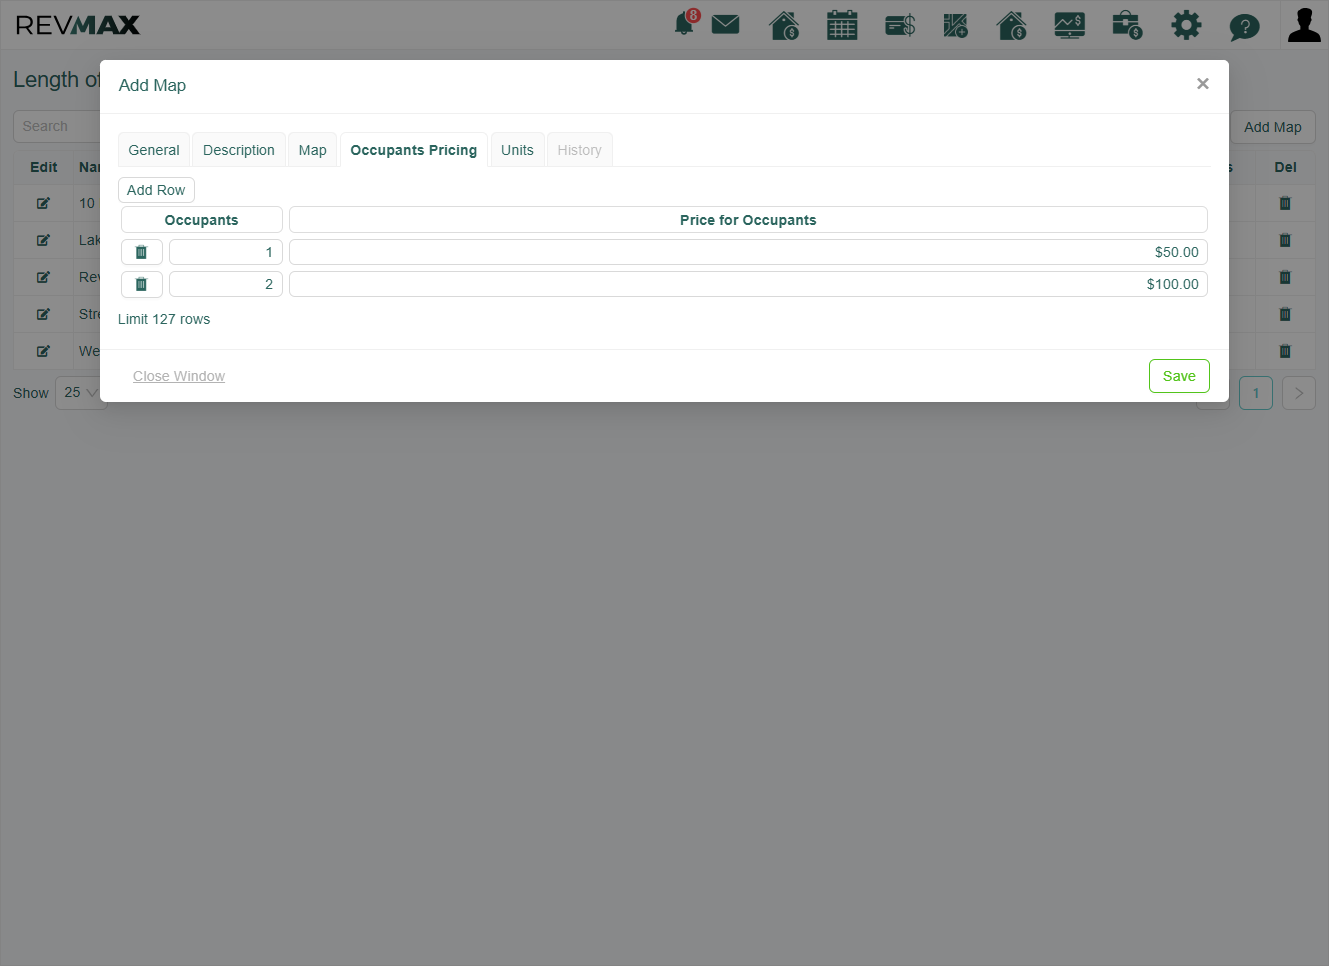Viewport: 1329px width, 966px height.
Task: Open the credit card payments icon
Action: (x=900, y=25)
